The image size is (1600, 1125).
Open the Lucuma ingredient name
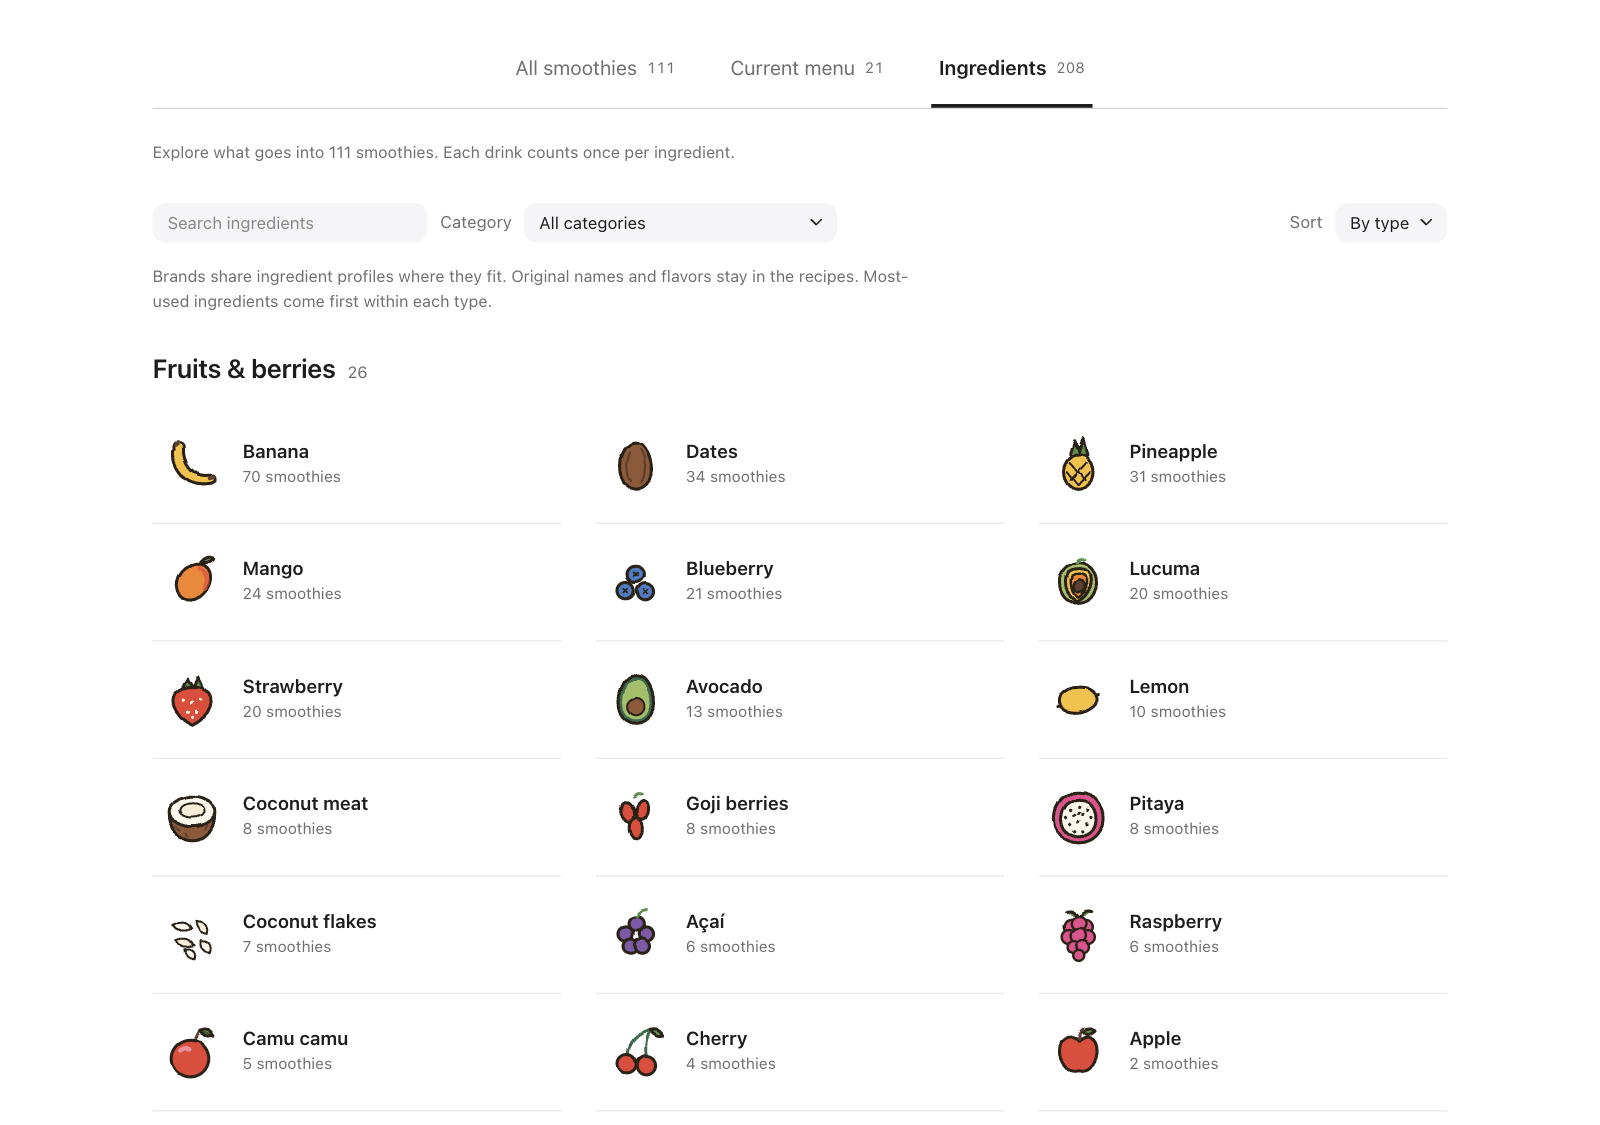tap(1165, 569)
